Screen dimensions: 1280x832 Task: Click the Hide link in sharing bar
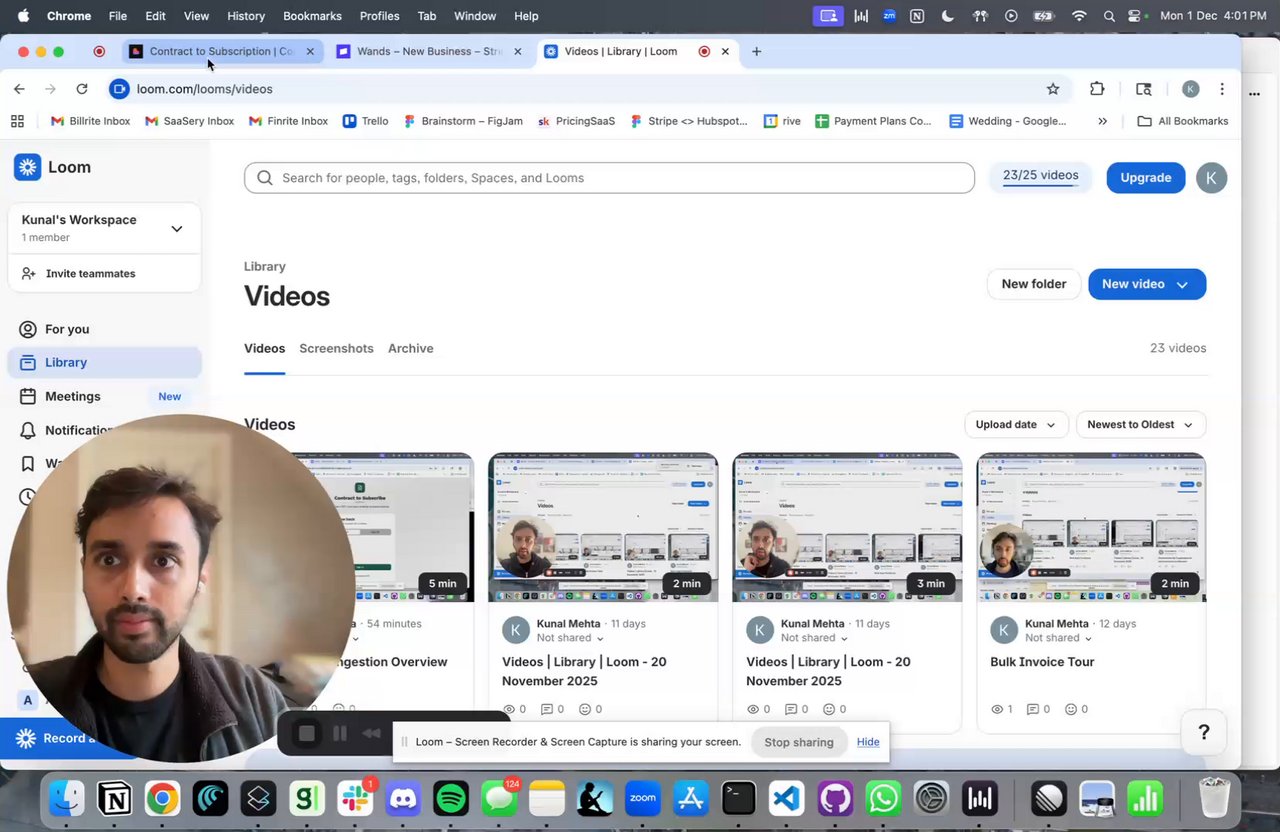(x=868, y=742)
